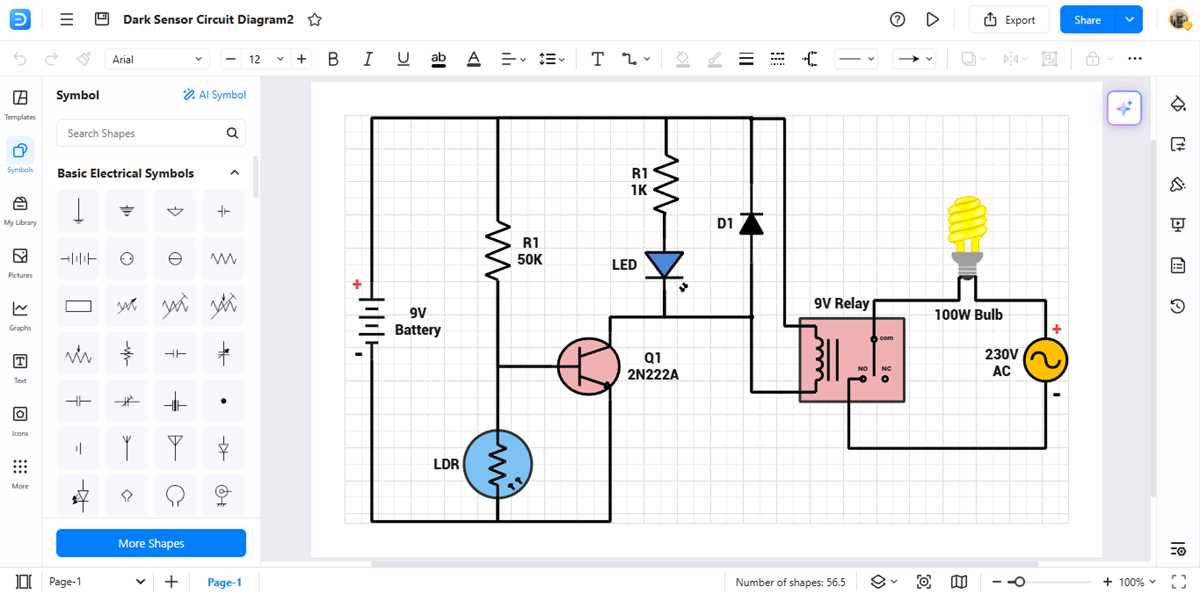The width and height of the screenshot is (1200, 594).
Task: Select the rectangle resistor symbol
Action: point(78,306)
